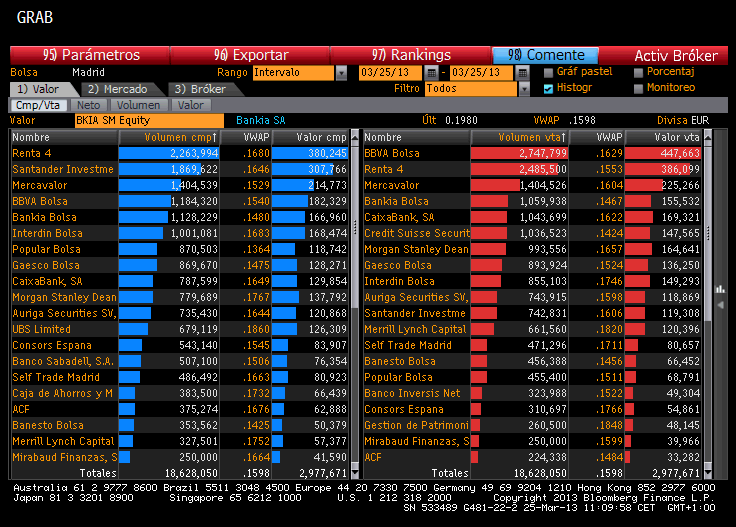Click the end date field 03/25/13
736x527 pixels.
point(481,73)
